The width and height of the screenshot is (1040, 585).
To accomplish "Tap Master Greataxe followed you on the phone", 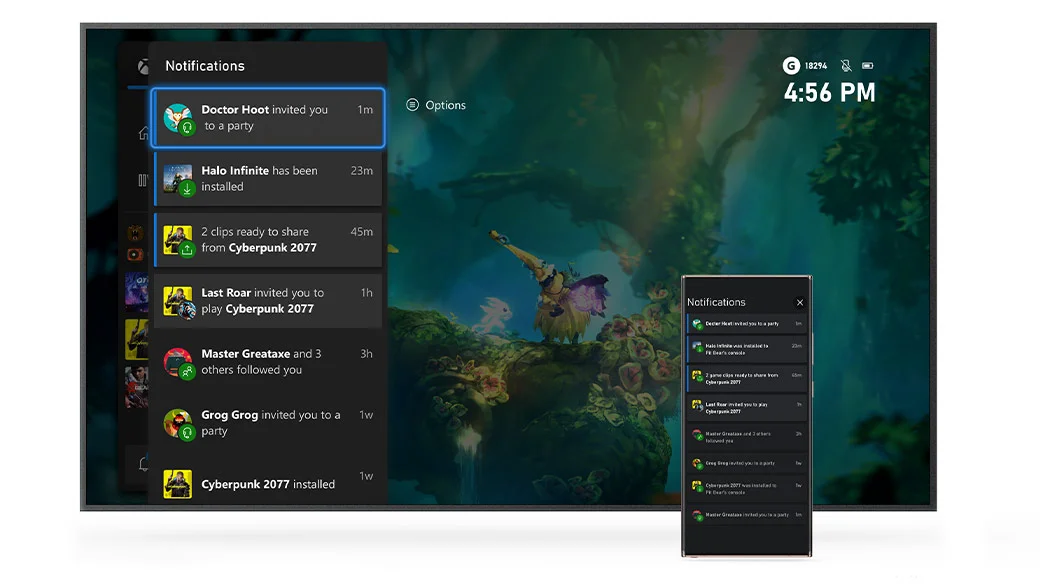I will 747,436.
